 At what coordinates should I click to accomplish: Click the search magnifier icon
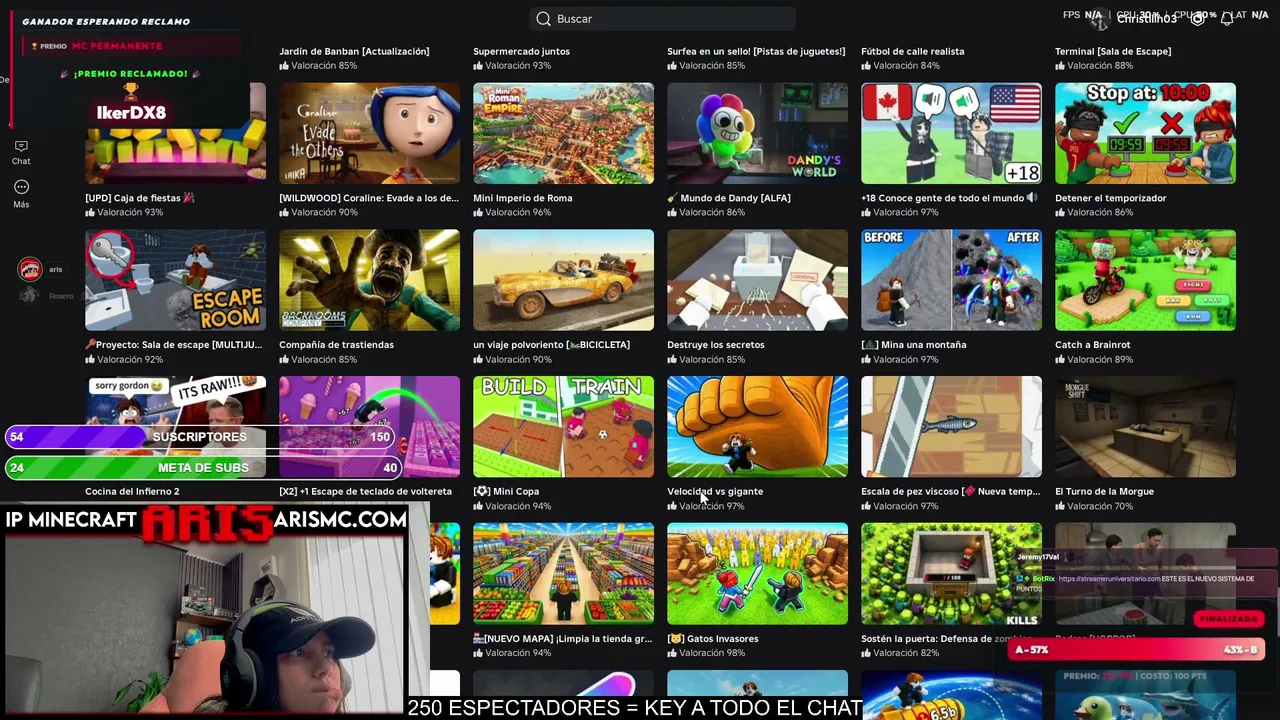coord(543,19)
